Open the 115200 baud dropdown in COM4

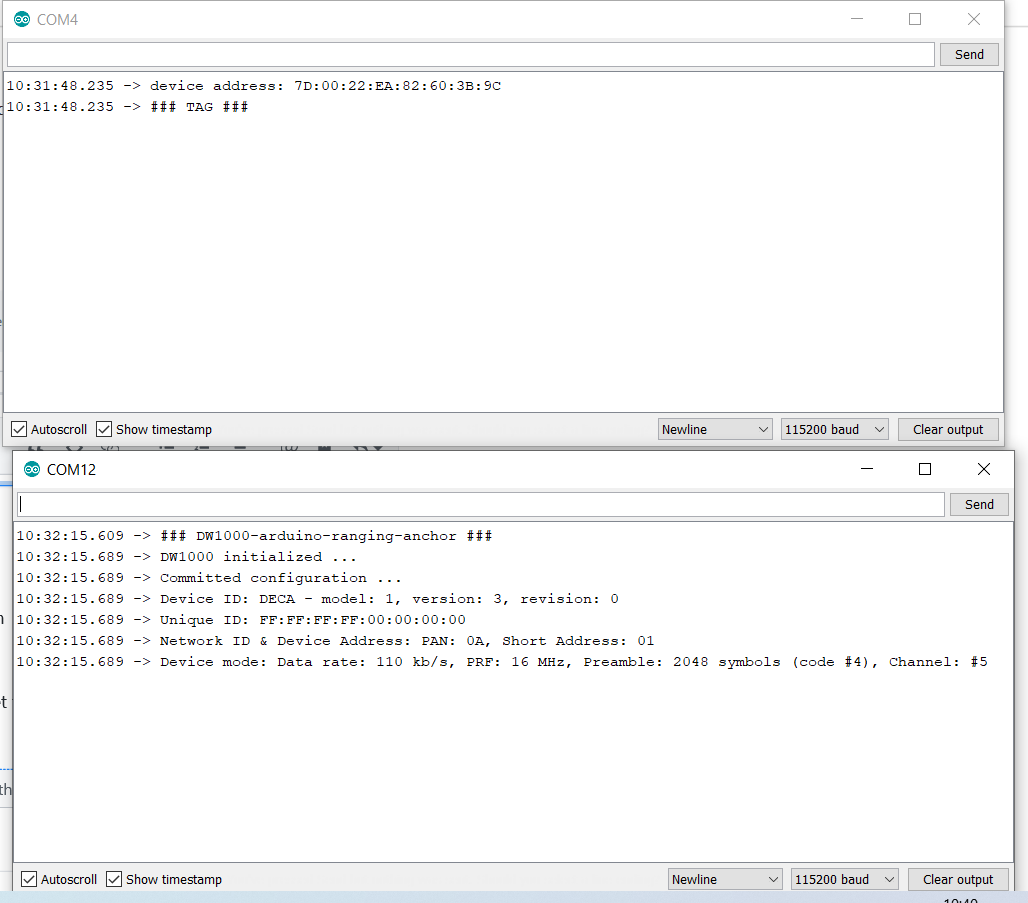pyautogui.click(x=835, y=429)
